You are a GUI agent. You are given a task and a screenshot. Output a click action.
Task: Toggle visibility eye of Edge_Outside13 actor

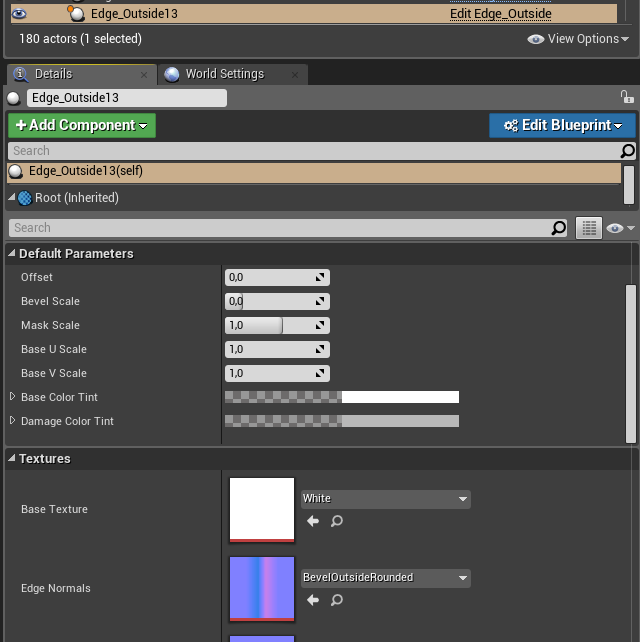pyautogui.click(x=18, y=14)
